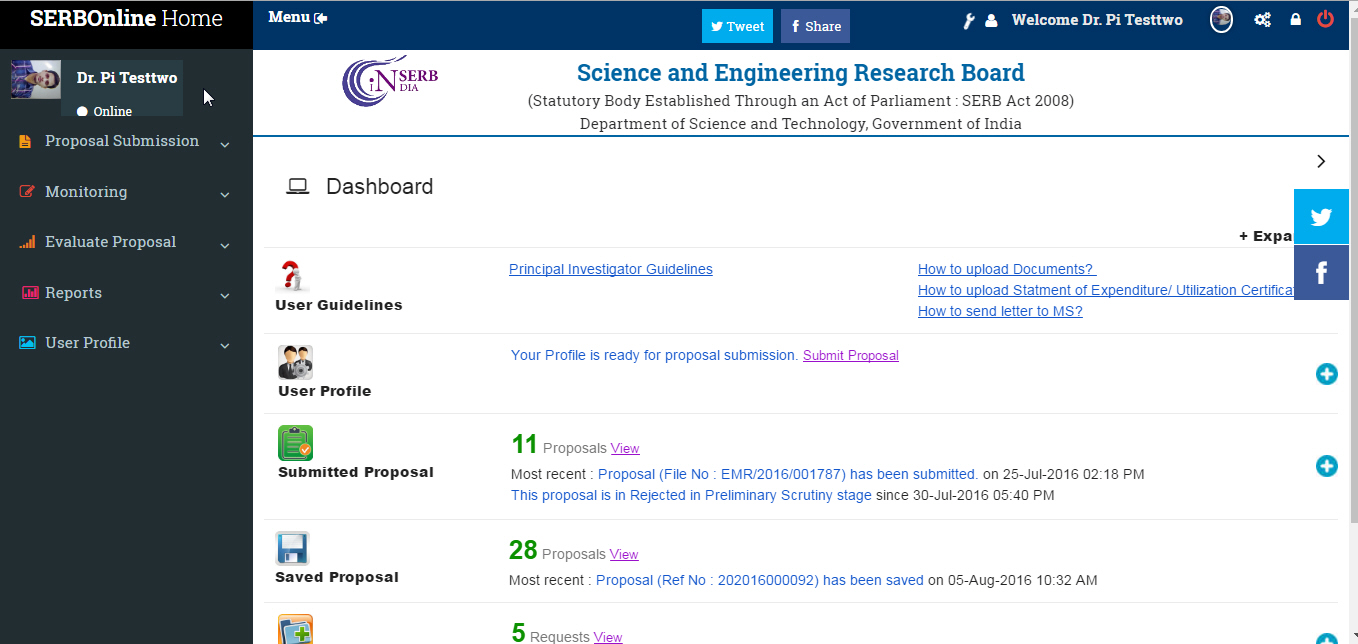Expand the User Profile section plus icon

pyautogui.click(x=1326, y=374)
